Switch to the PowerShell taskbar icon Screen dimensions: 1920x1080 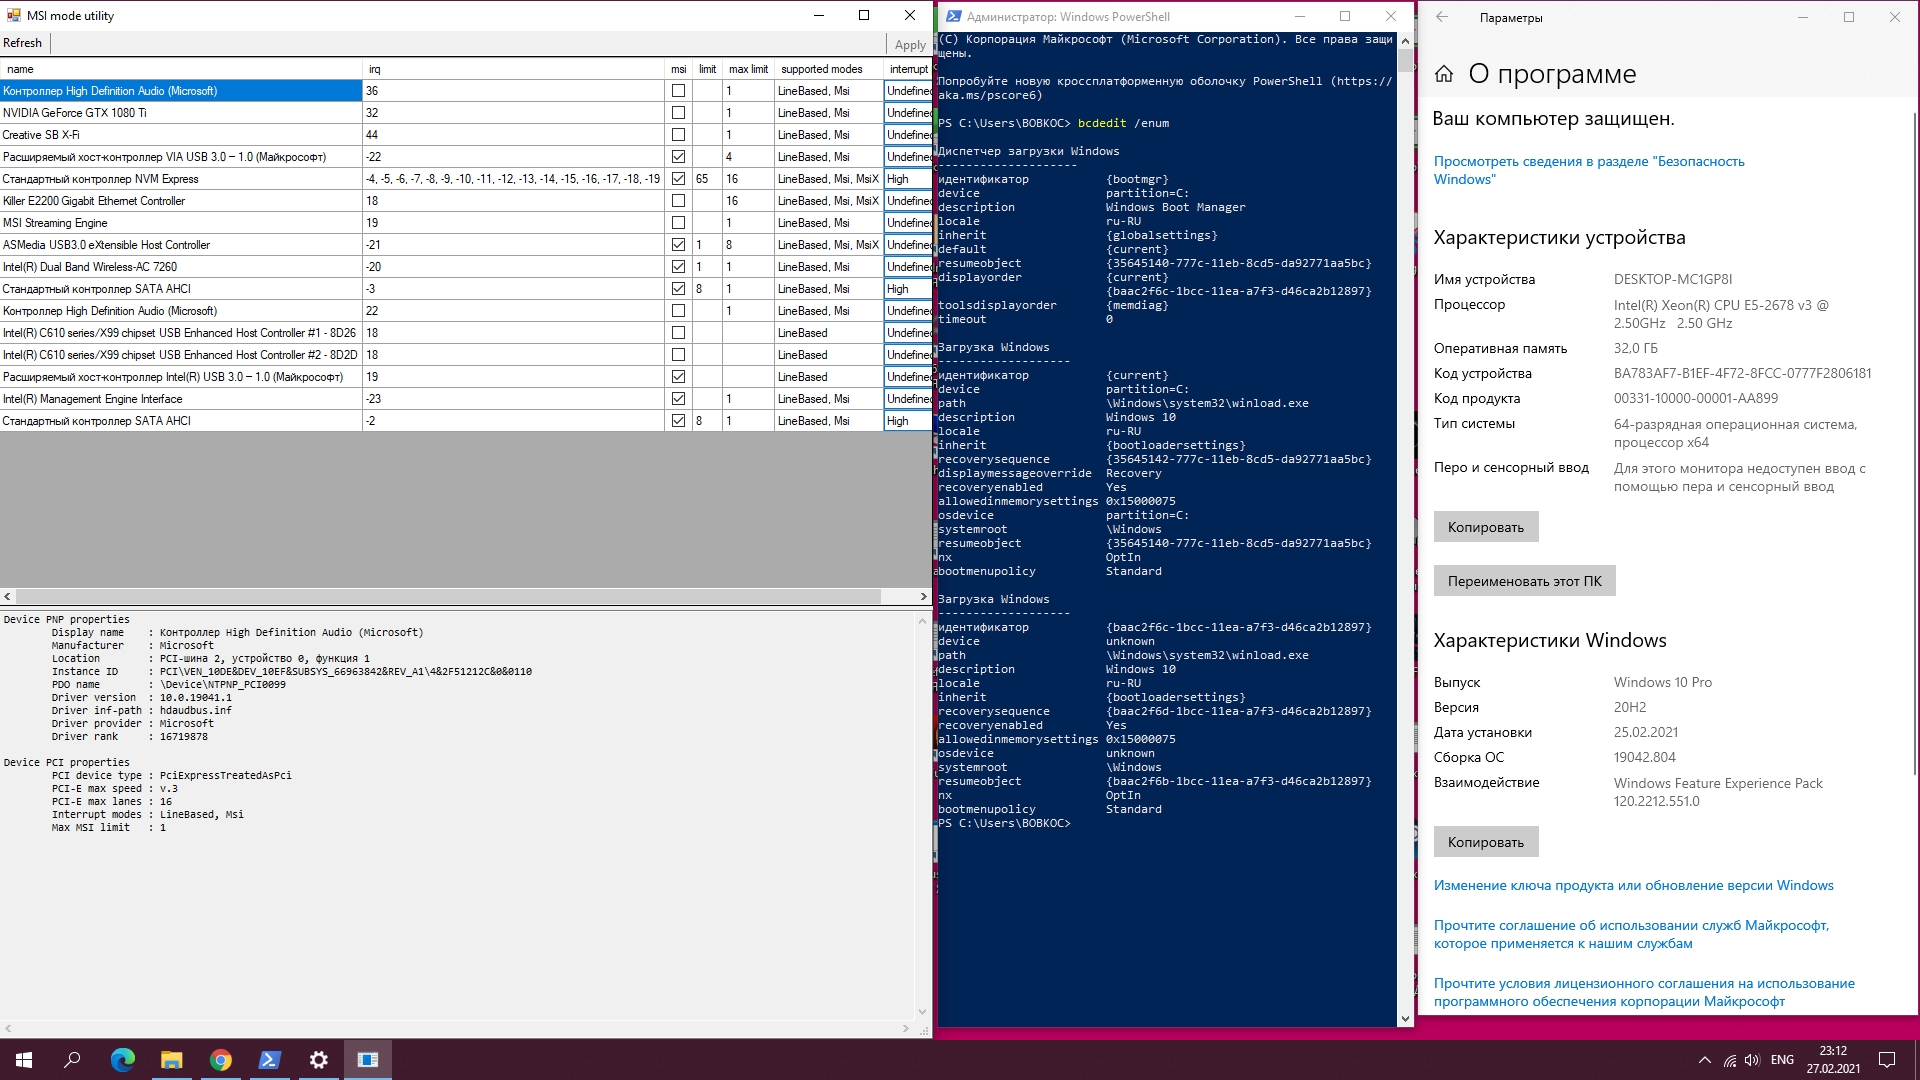point(270,1060)
